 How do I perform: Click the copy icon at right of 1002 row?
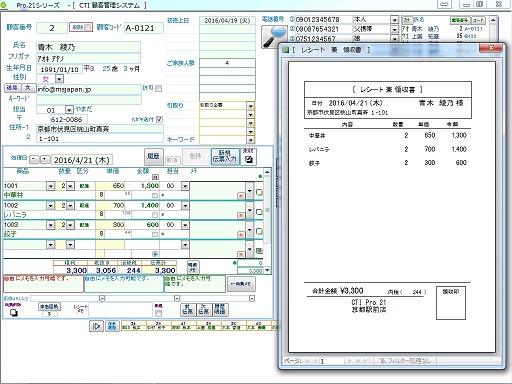click(259, 212)
